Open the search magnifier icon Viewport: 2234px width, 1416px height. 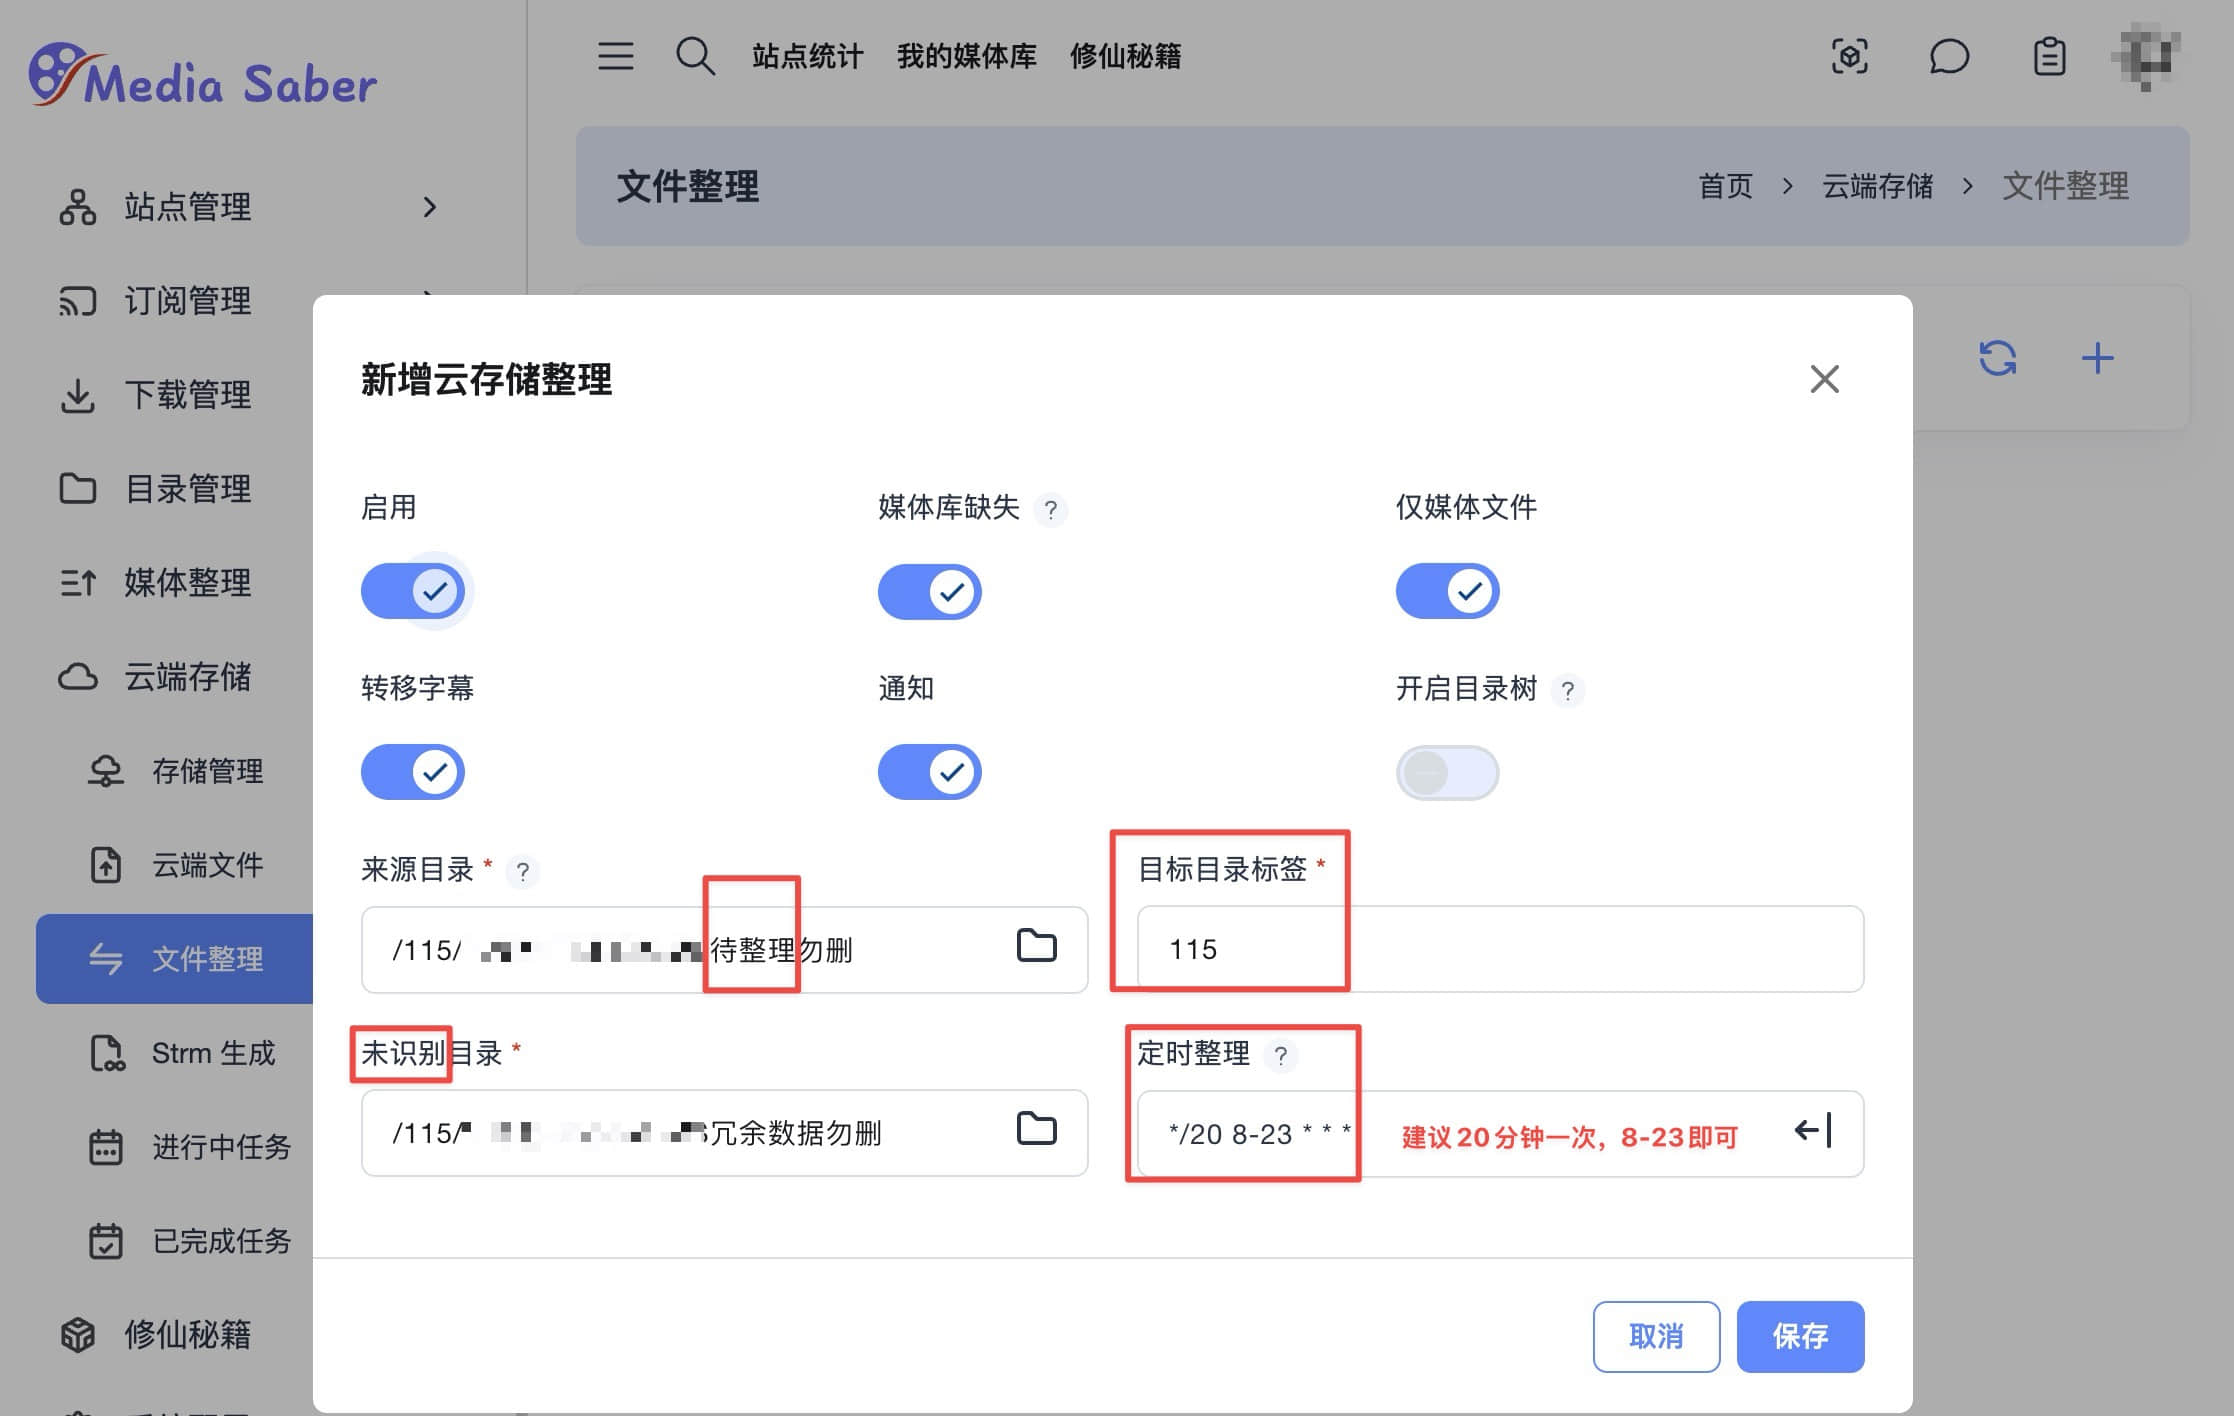pyautogui.click(x=695, y=56)
